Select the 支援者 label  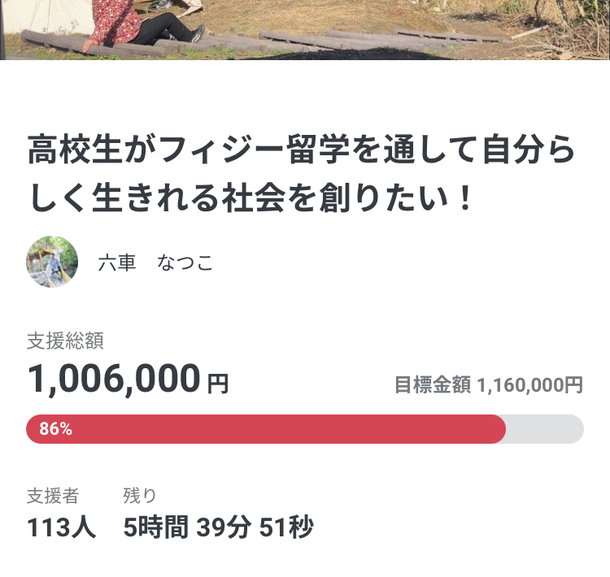[x=53, y=495]
